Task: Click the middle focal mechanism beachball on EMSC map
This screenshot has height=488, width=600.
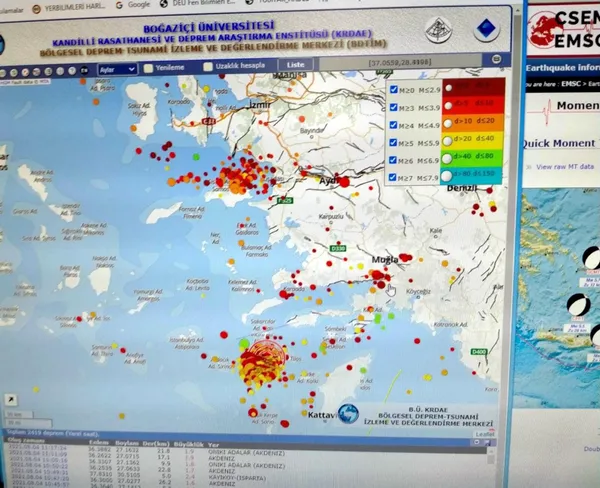Action: tap(577, 305)
